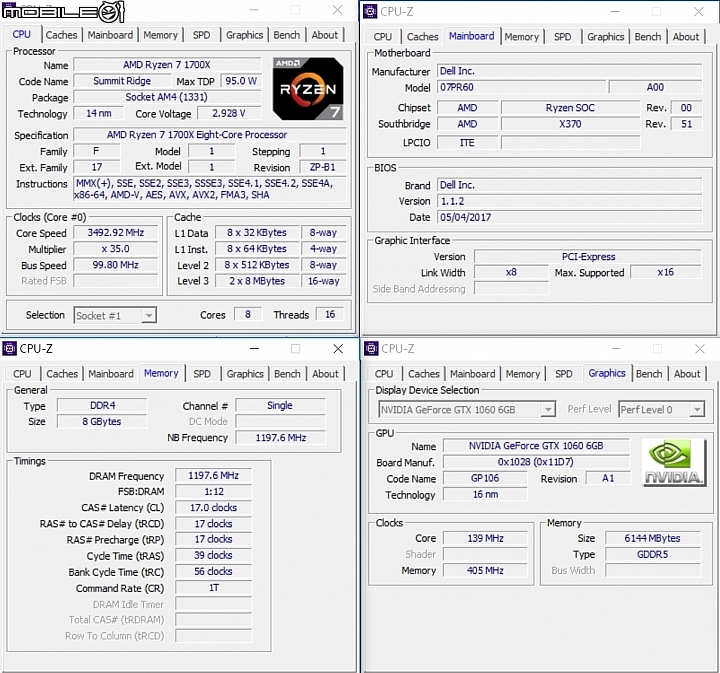720x673 pixels.
Task: Click the Summit Ridge code name value
Action: (122, 81)
